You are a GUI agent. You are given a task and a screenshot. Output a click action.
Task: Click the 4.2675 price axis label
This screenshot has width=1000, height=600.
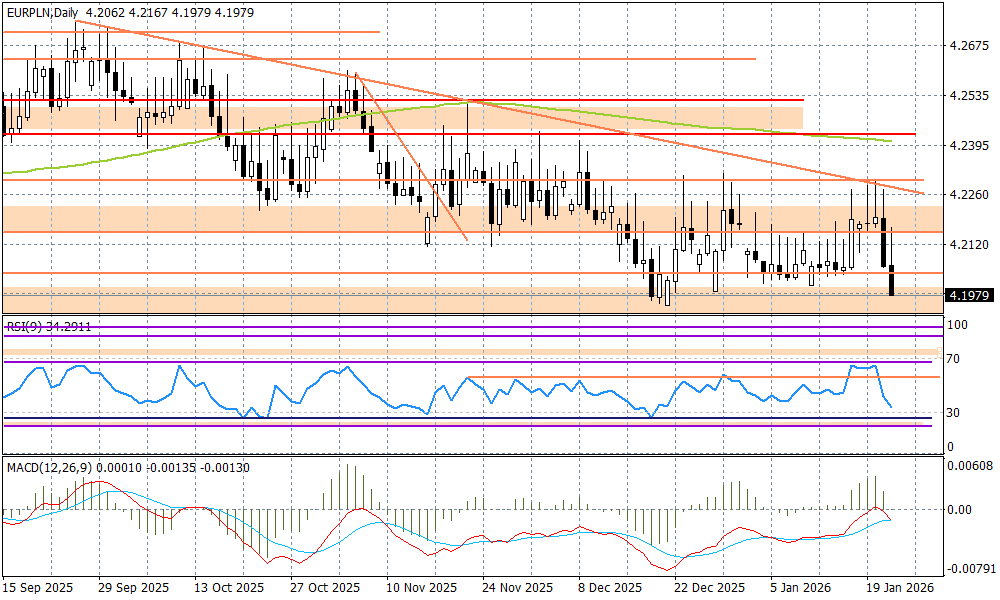pyautogui.click(x=969, y=46)
